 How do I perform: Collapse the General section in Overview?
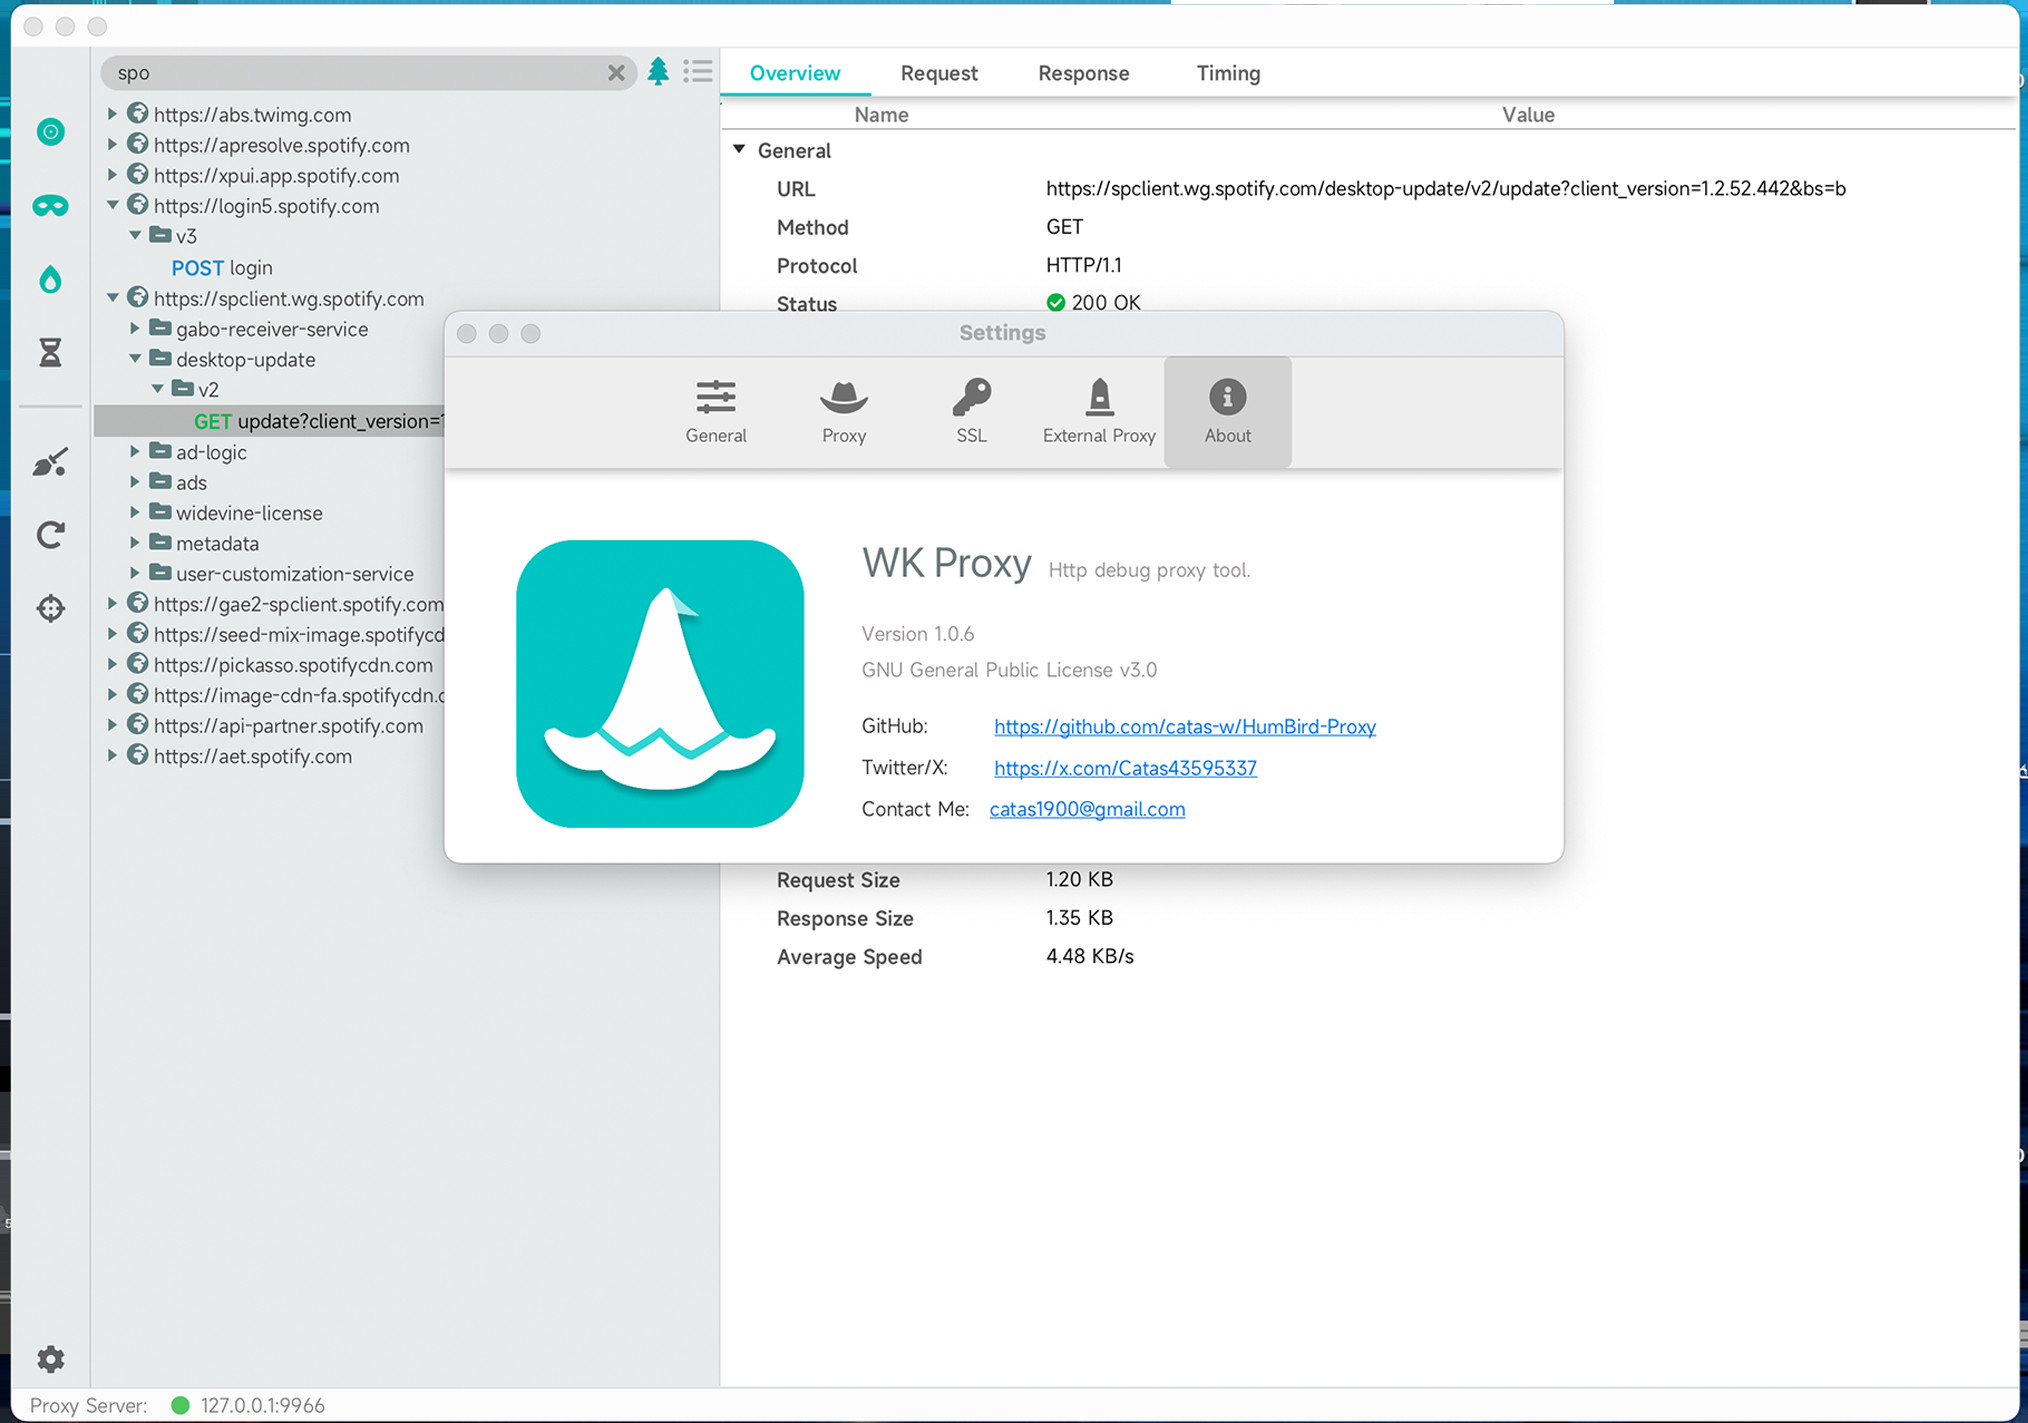pos(739,149)
